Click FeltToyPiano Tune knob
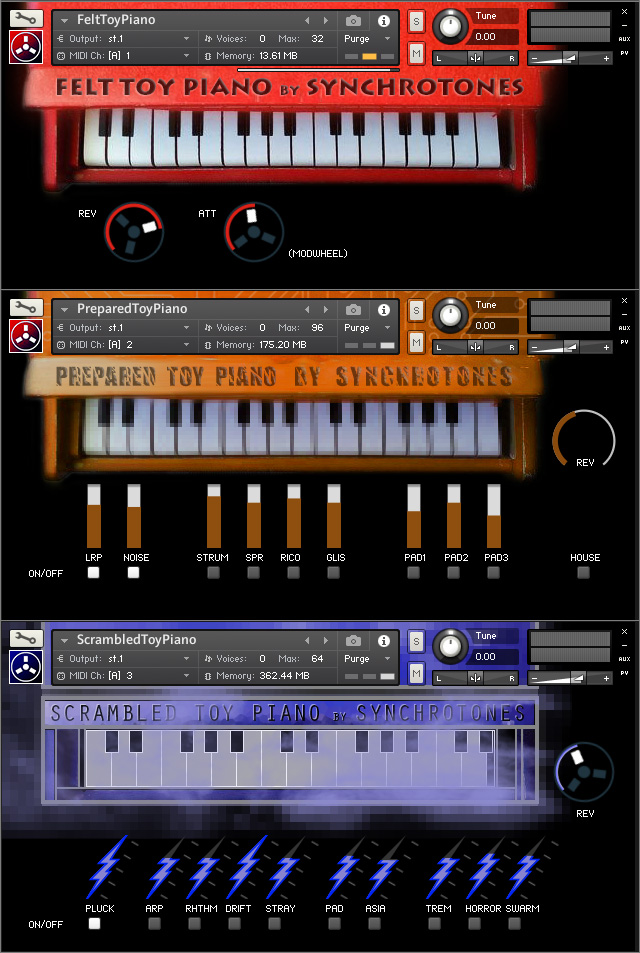This screenshot has width=640, height=953. 450,26
